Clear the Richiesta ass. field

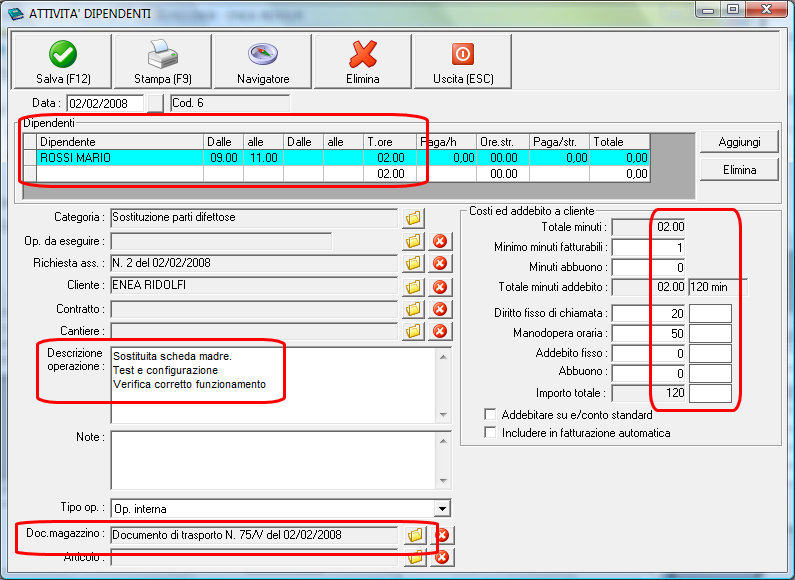(440, 263)
